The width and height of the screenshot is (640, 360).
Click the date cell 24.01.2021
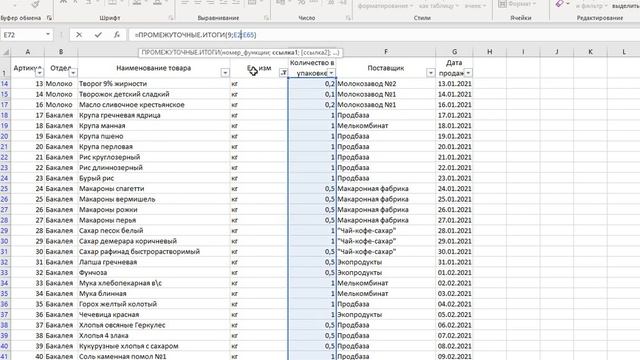click(x=454, y=189)
